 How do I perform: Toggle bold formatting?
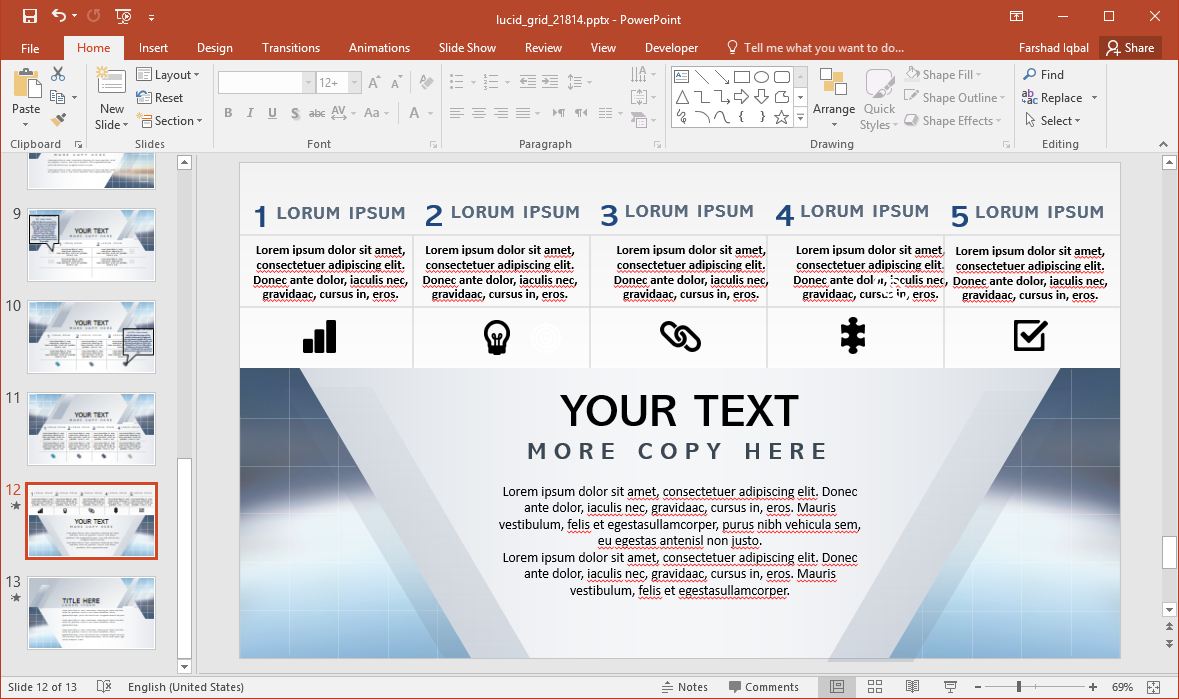(227, 114)
